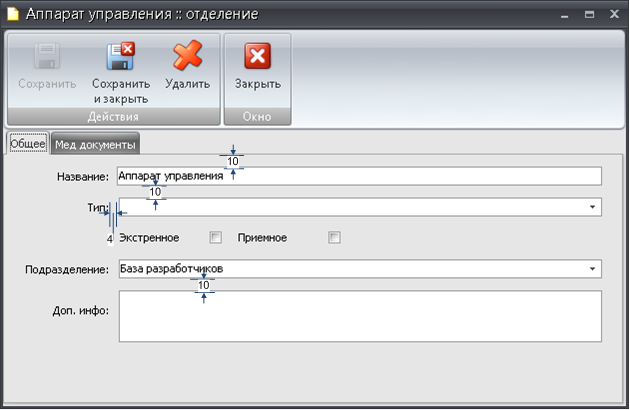Expand the Тип dropdown arrow
The image size is (630, 410).
click(592, 207)
